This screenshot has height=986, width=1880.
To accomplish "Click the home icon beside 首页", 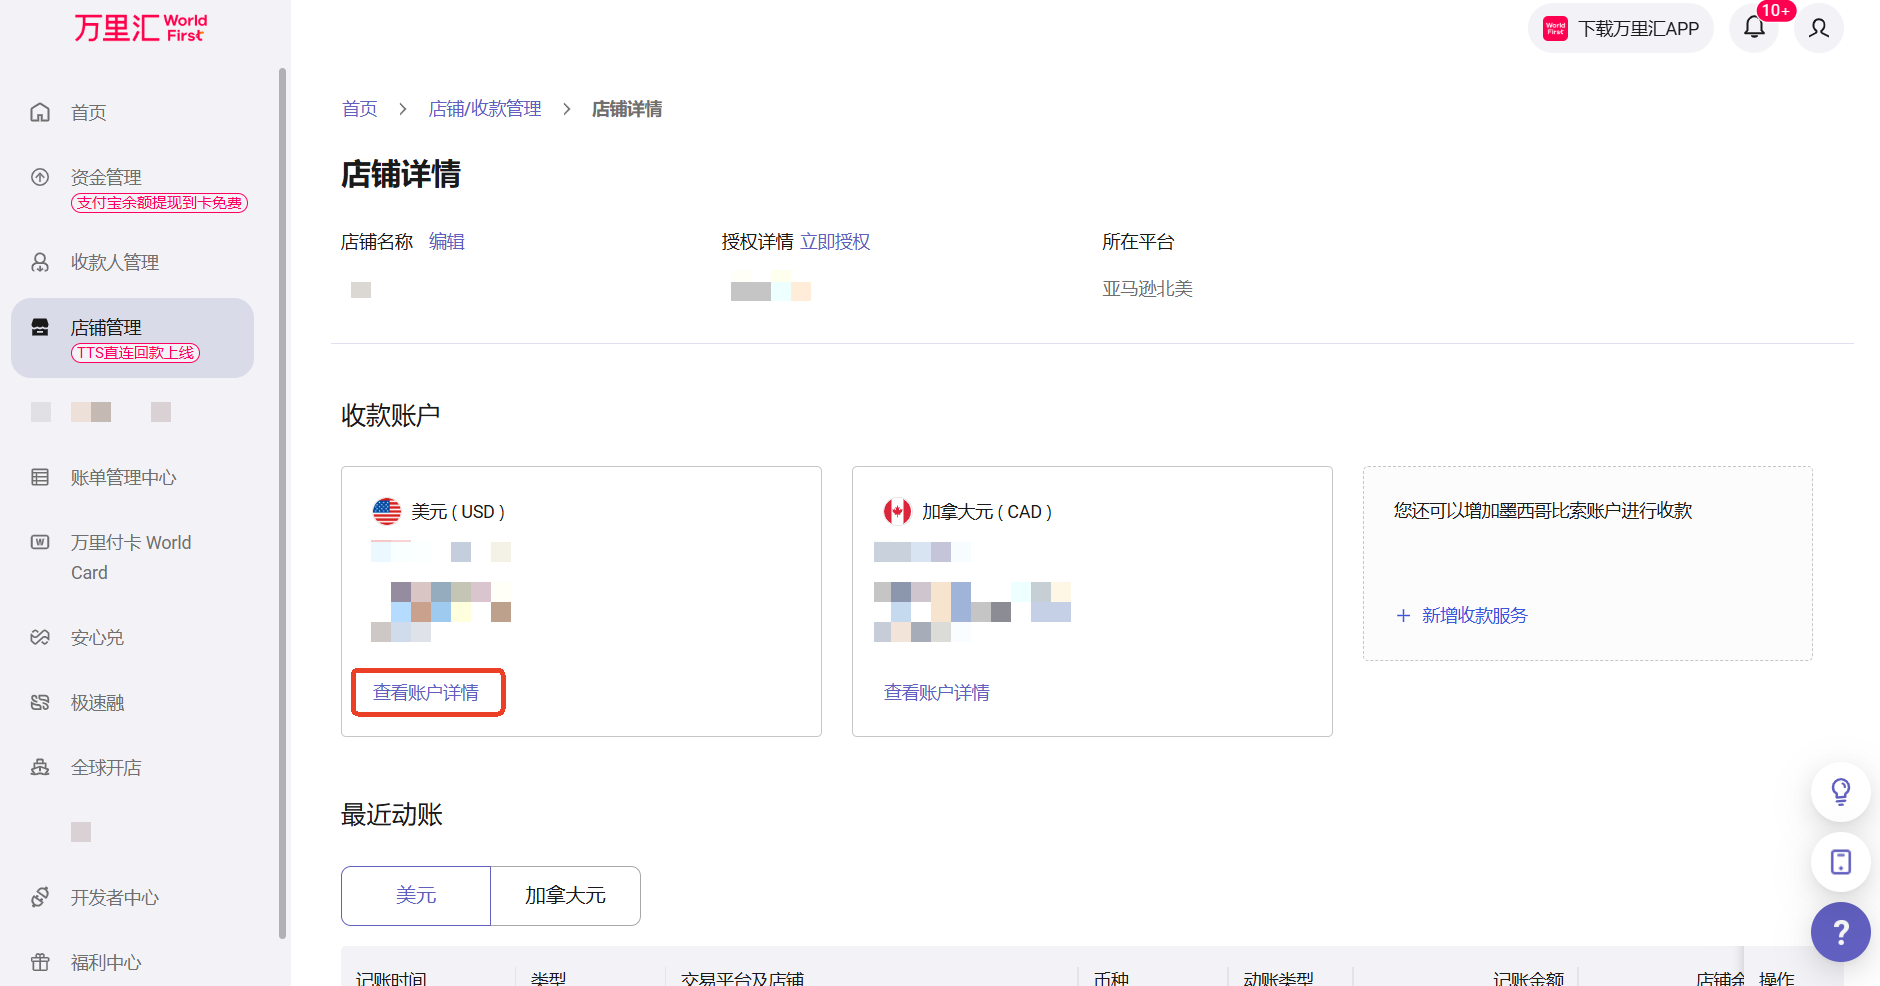I will tap(40, 112).
